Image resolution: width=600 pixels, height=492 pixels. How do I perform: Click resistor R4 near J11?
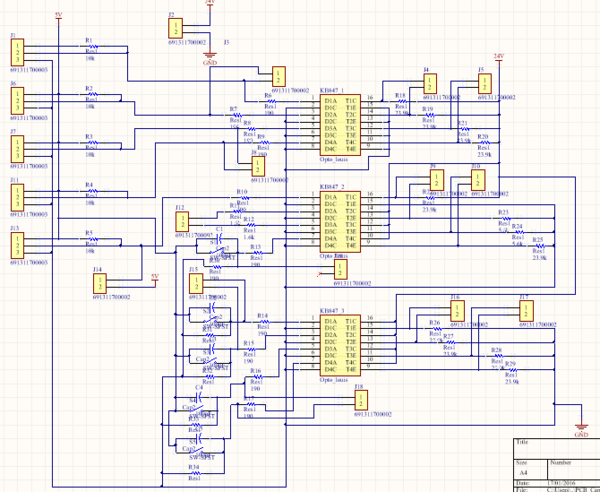click(90, 194)
